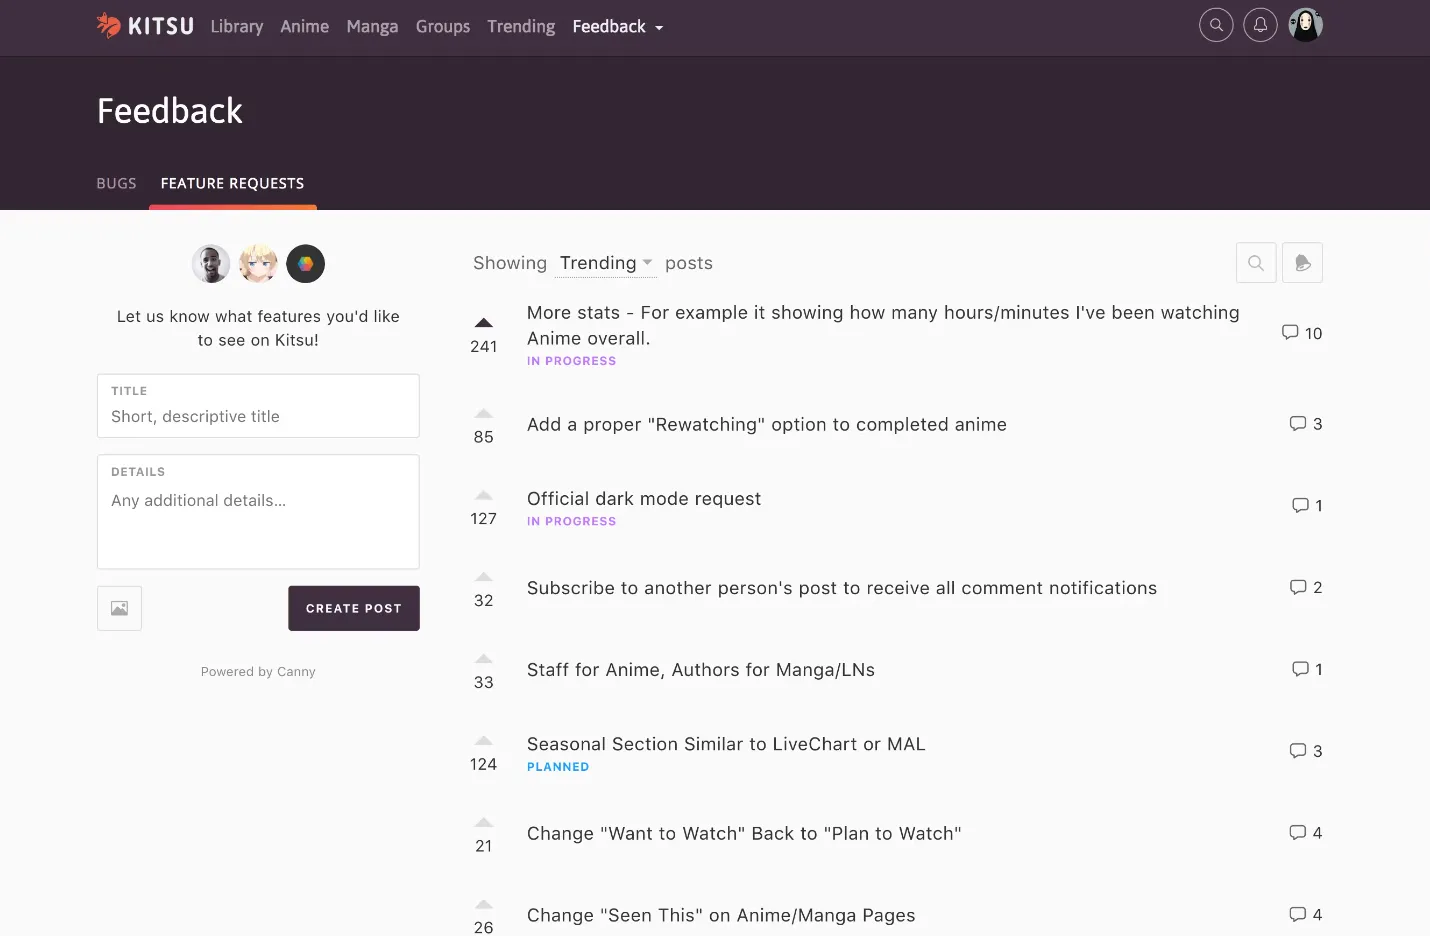Open 'Change Seen This on Anime/Manga Pages' post
Image resolution: width=1430 pixels, height=936 pixels.
[721, 915]
